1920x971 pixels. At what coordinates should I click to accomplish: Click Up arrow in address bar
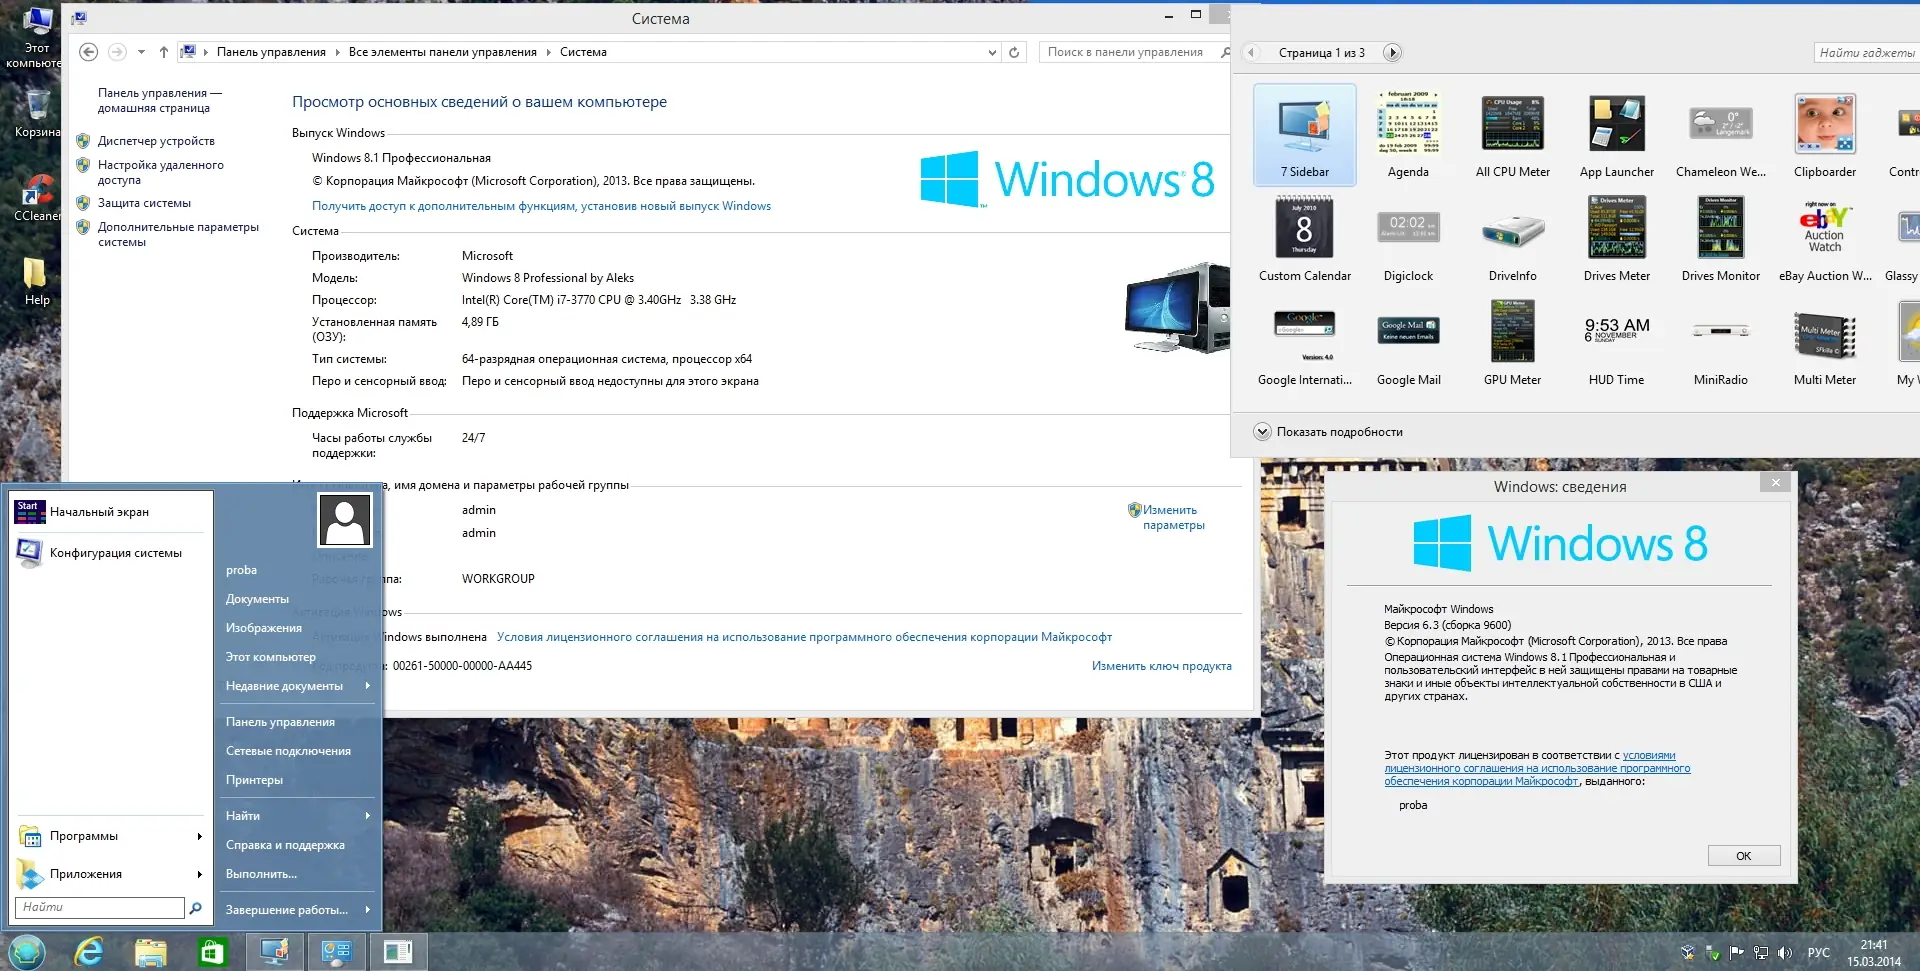(x=164, y=52)
